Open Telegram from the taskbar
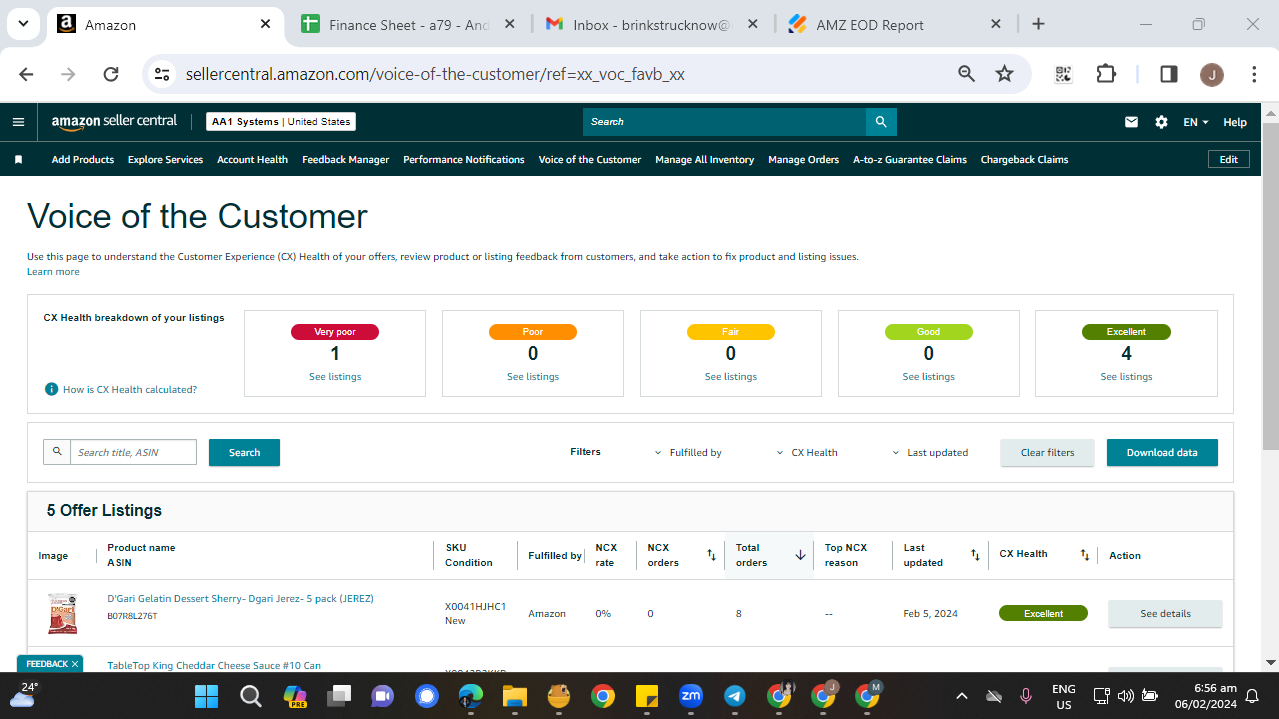This screenshot has height=719, width=1279. click(734, 696)
